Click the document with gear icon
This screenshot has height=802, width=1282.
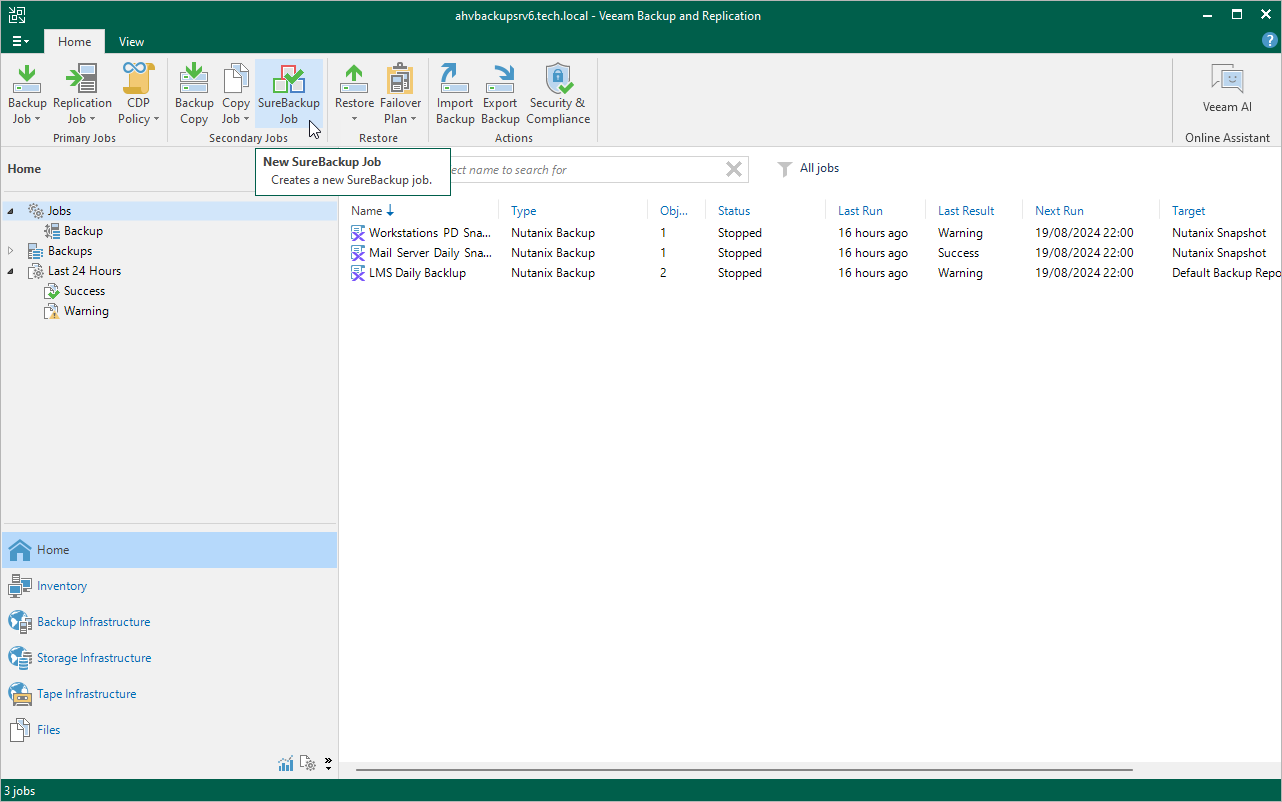(x=308, y=764)
